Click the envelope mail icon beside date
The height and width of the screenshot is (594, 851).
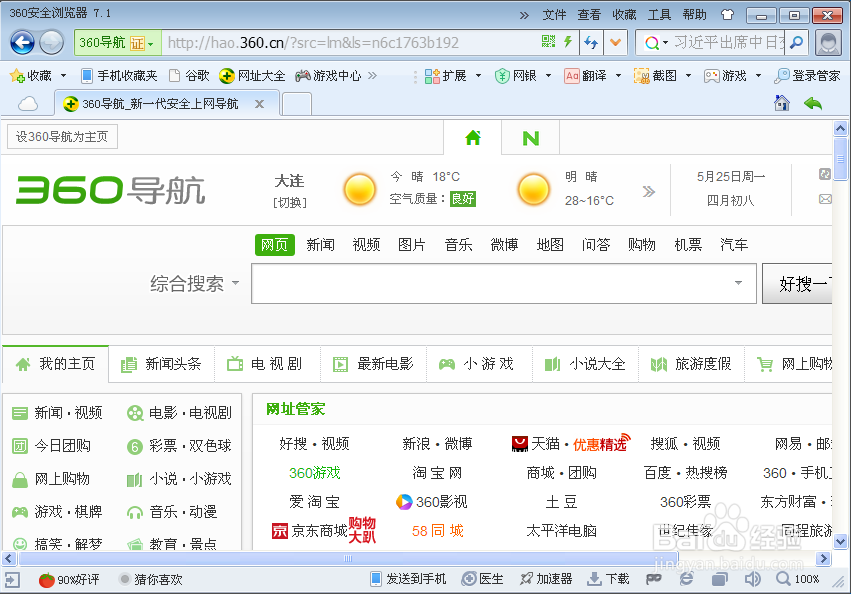tap(825, 199)
